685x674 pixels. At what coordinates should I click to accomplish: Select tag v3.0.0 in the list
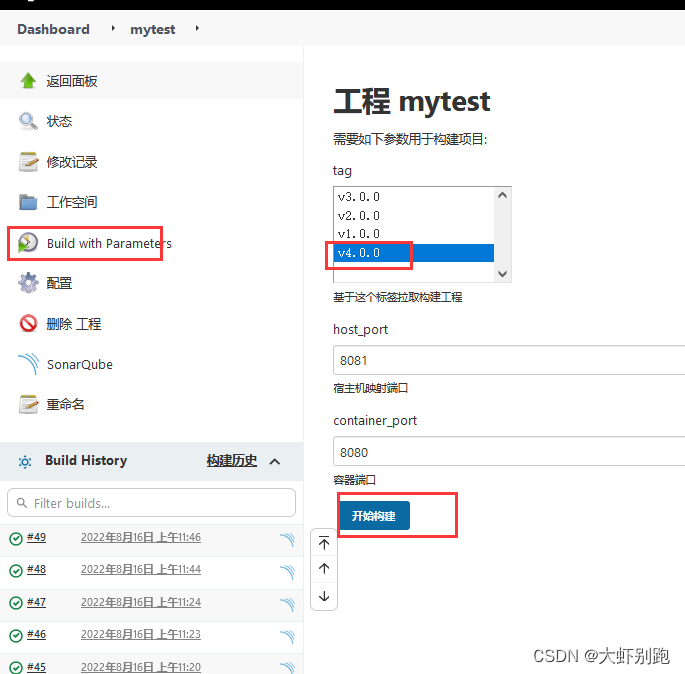click(x=359, y=197)
